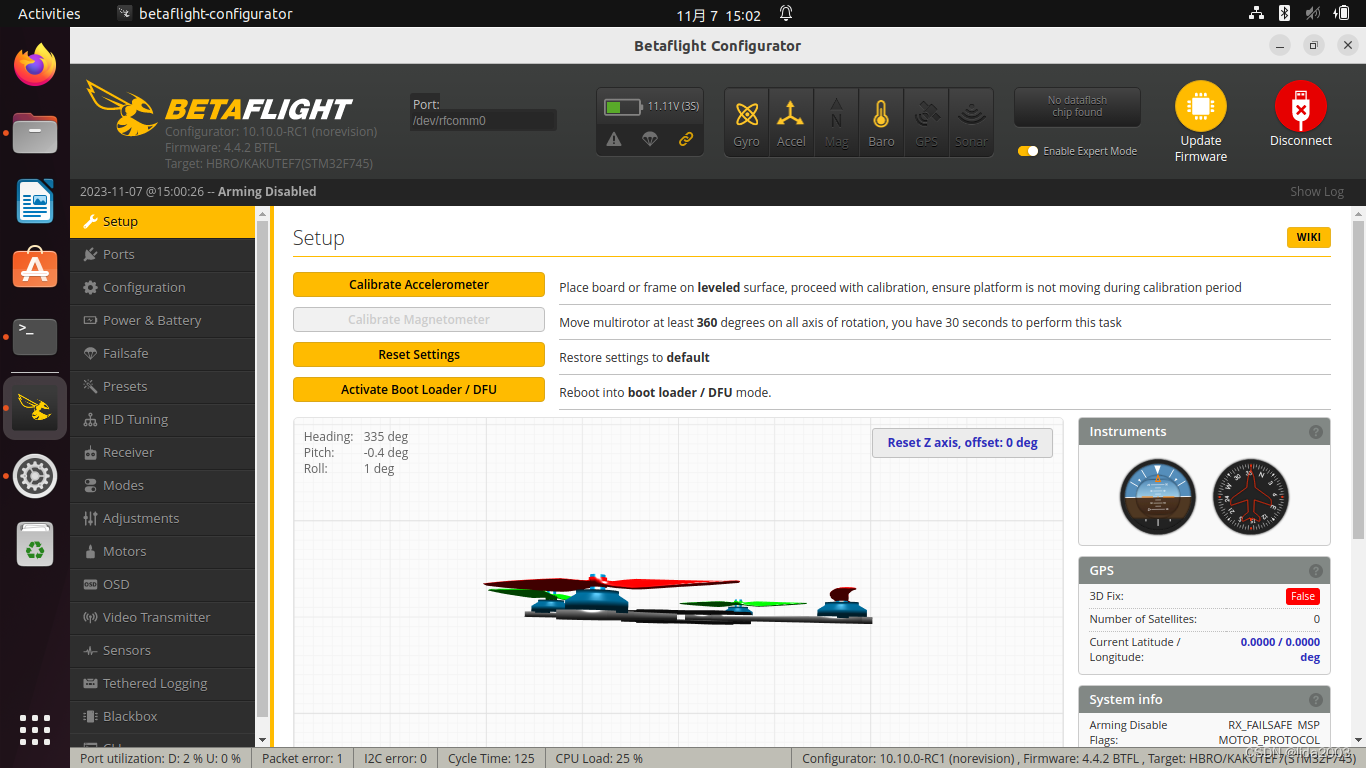This screenshot has height=768, width=1366.
Task: Open the PID Tuning tab
Action: click(162, 420)
